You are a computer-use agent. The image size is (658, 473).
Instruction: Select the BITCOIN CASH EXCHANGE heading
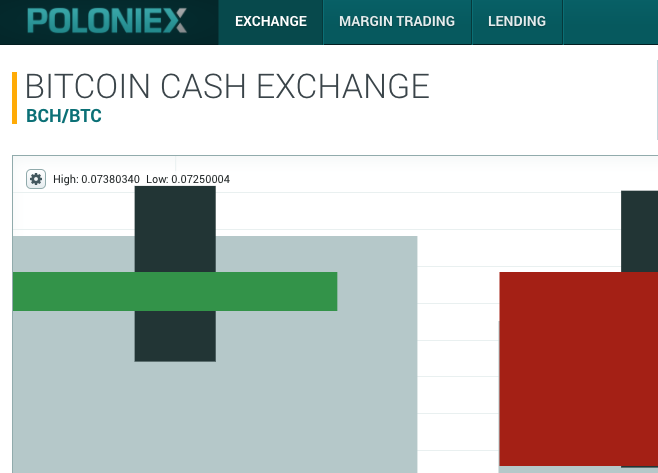(x=227, y=86)
